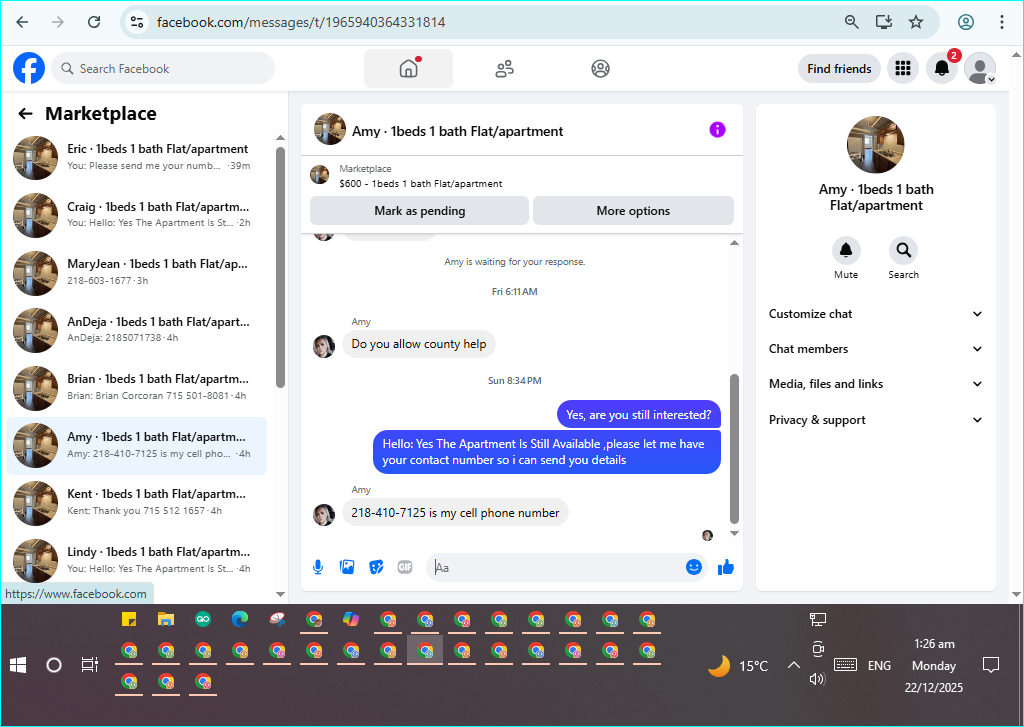Open conversation information purple icon
The width and height of the screenshot is (1024, 727).
717,130
